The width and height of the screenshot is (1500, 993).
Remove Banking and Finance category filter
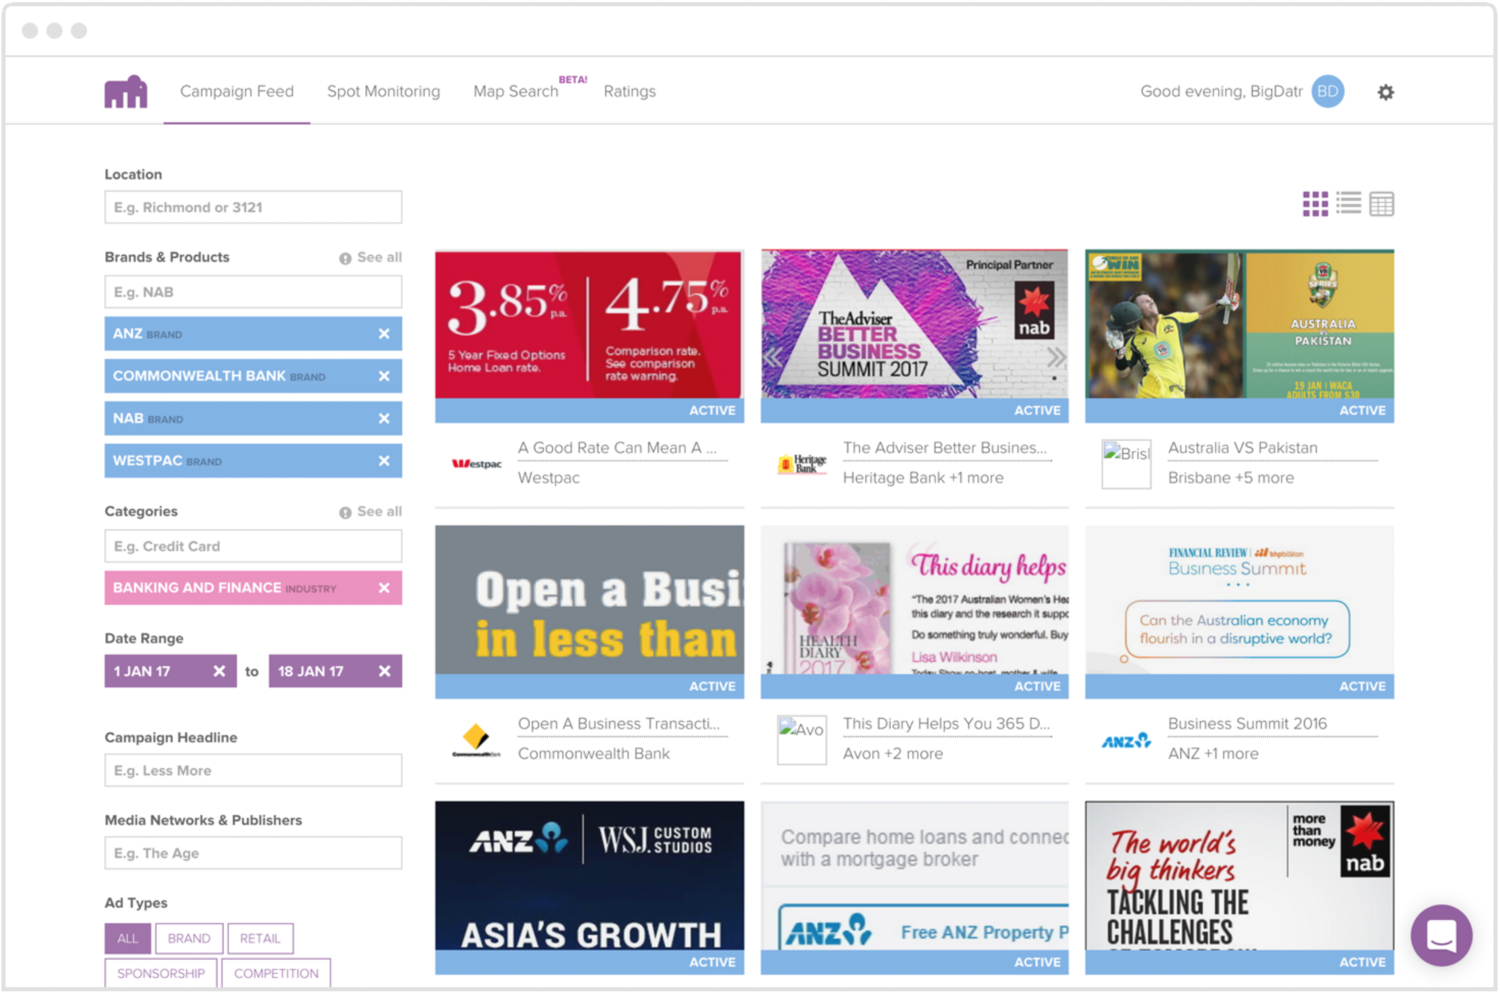tap(384, 588)
